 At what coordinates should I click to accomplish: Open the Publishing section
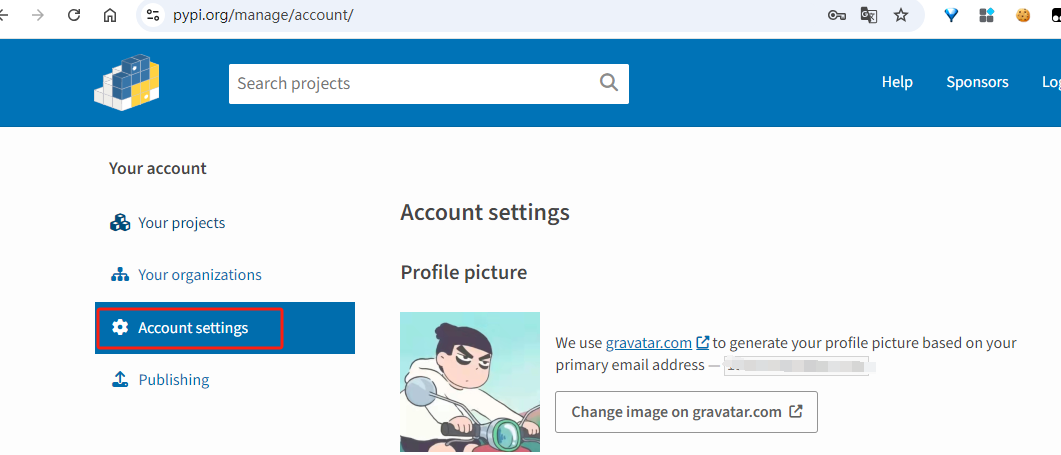(x=173, y=380)
